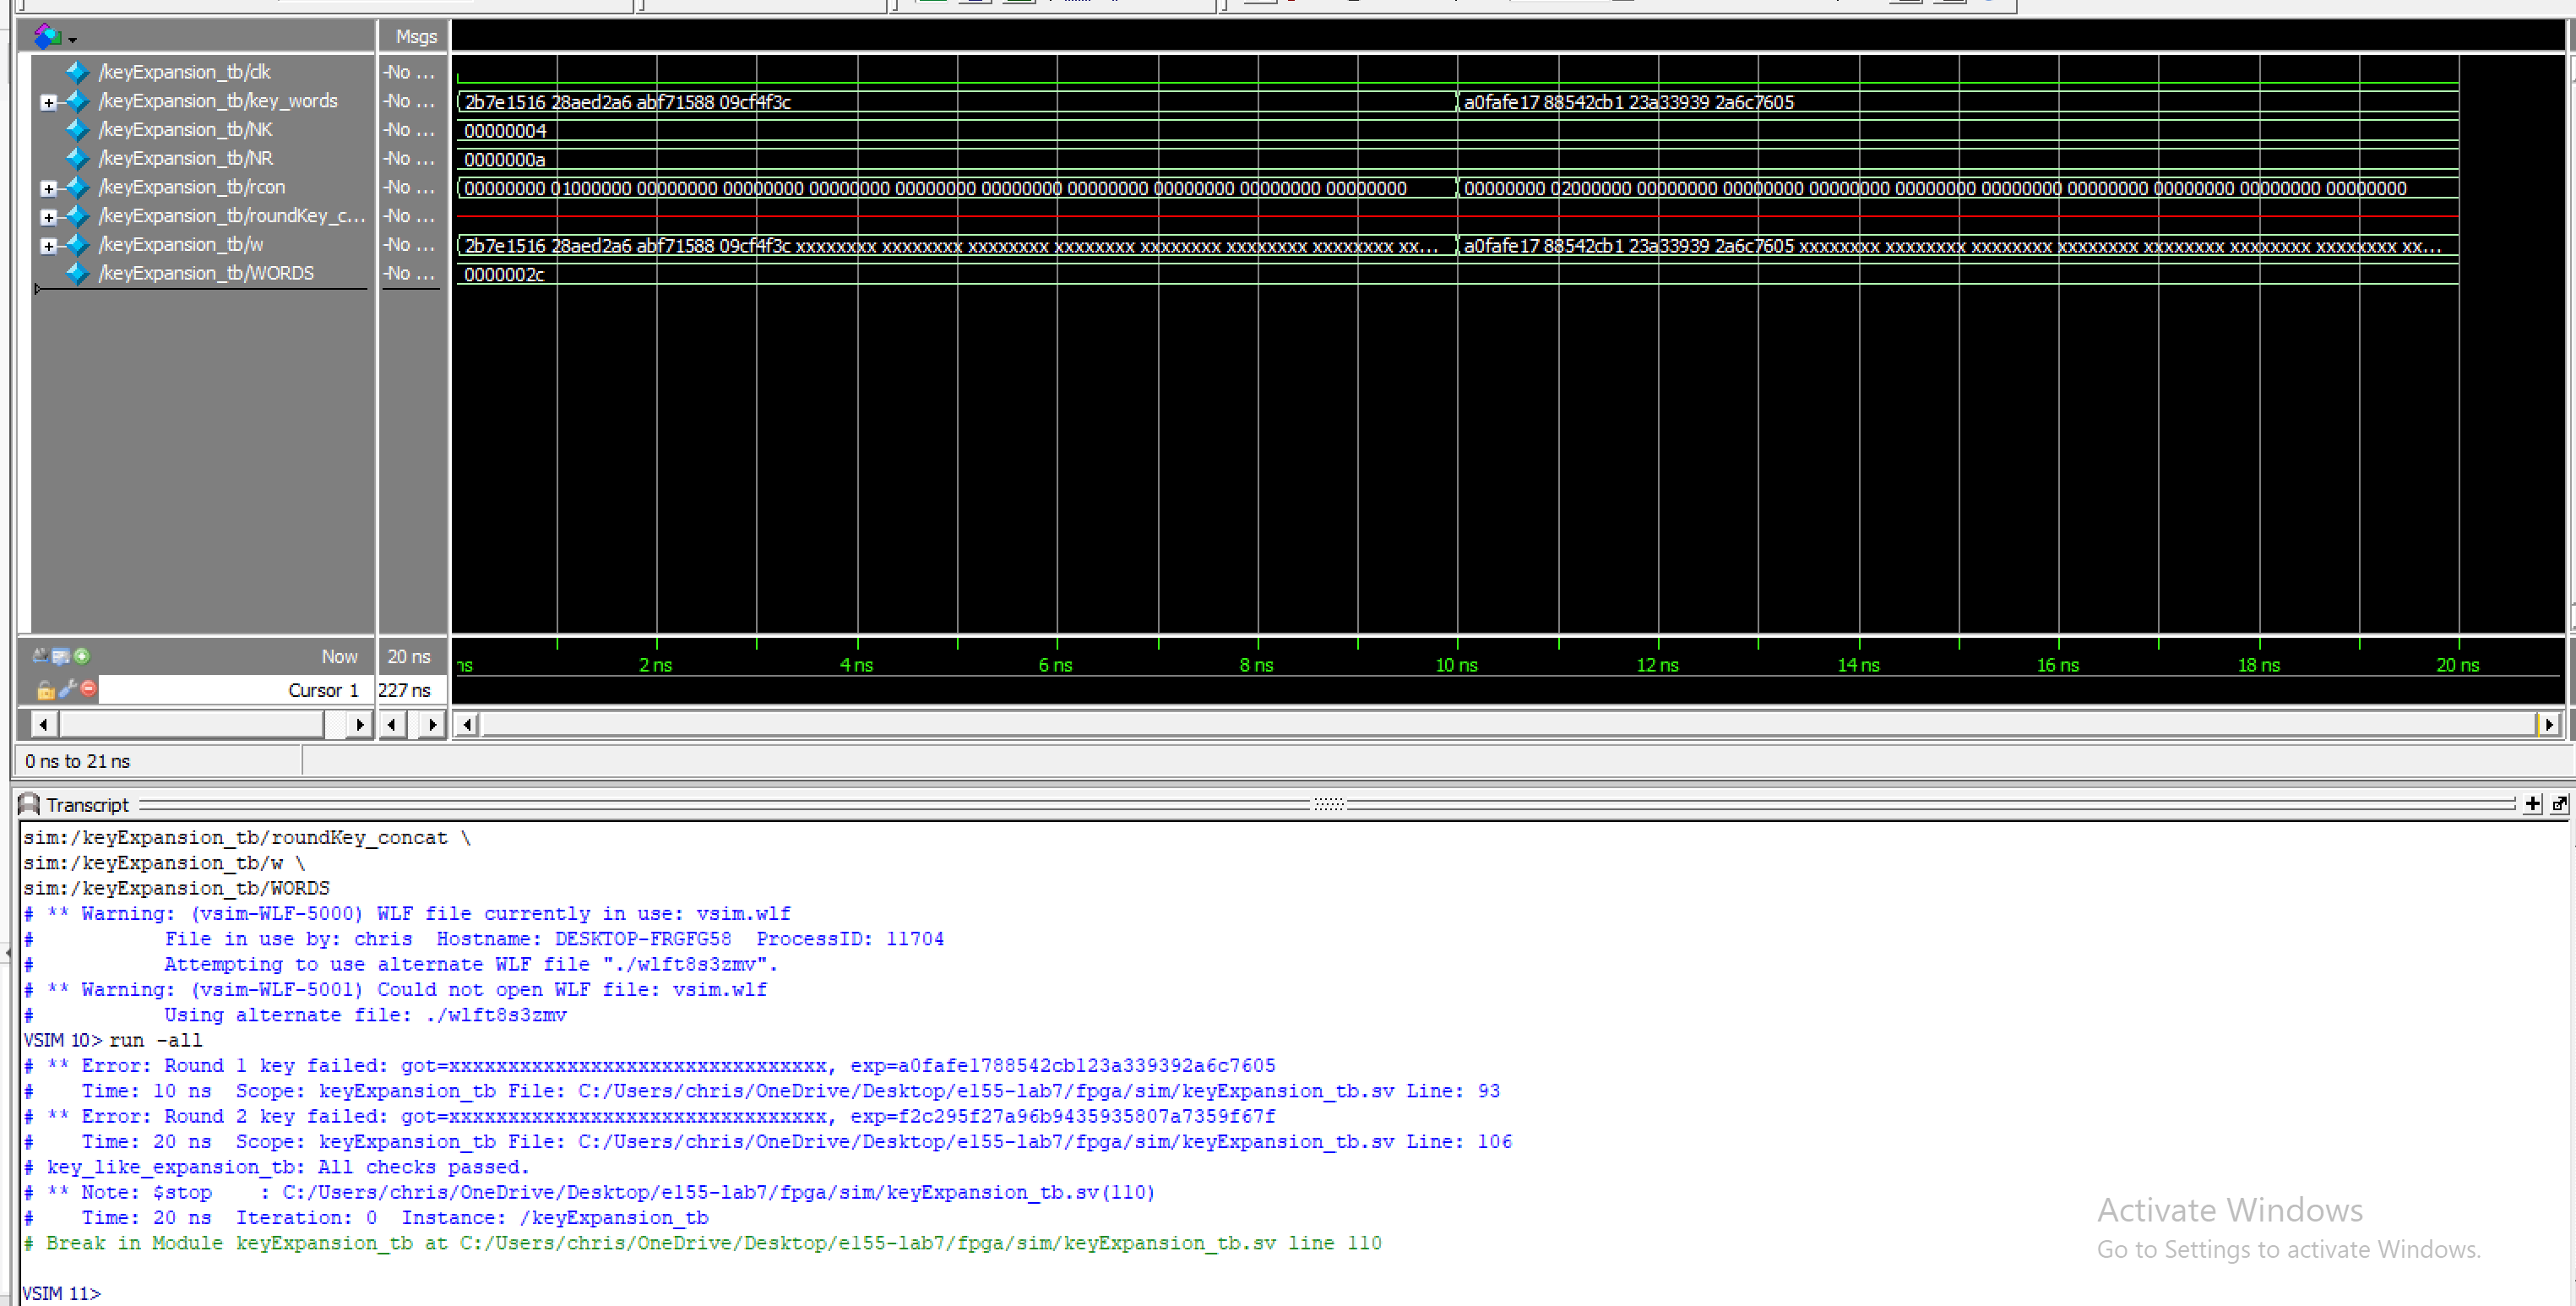Select the /keyExpansion_tb/WORDS signal
The width and height of the screenshot is (2576, 1306).
pyautogui.click(x=206, y=273)
